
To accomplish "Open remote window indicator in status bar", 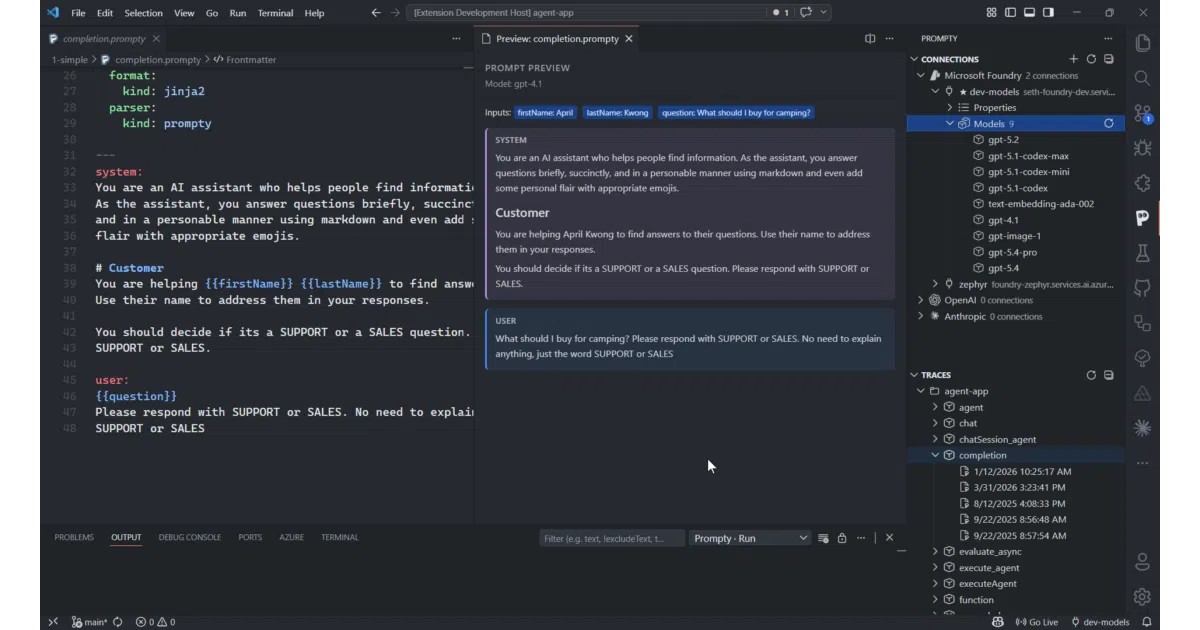I will click(x=53, y=622).
